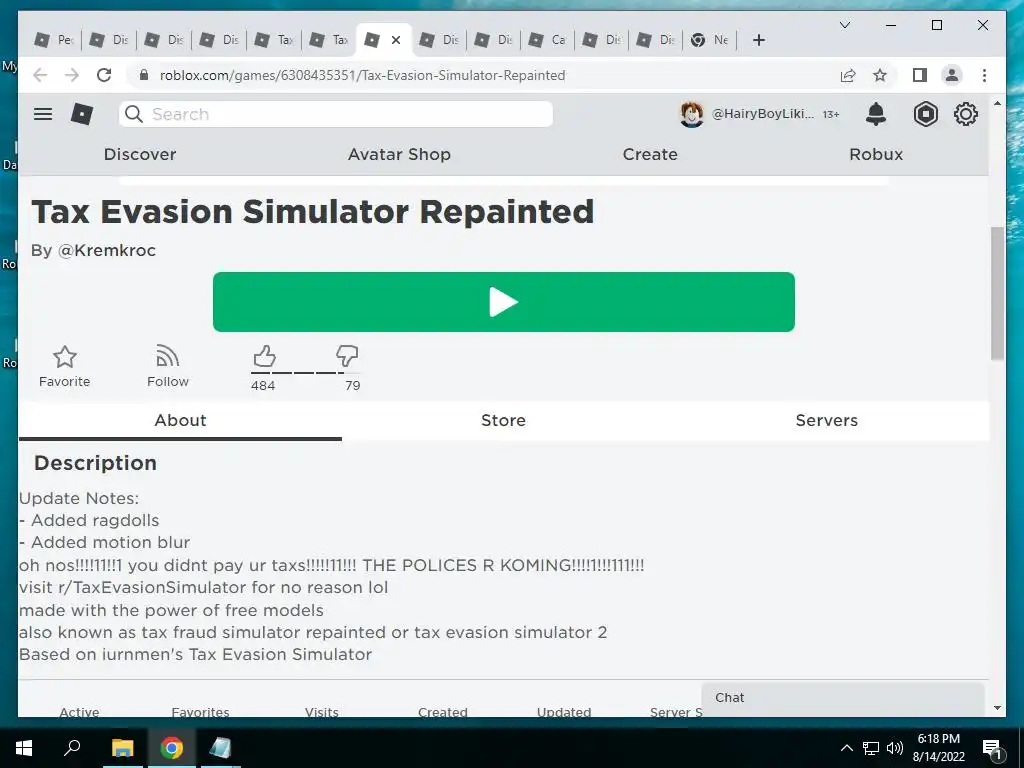Screen dimensions: 1024x768
Task: Click the scrollbar down arrow
Action: [x=997, y=708]
